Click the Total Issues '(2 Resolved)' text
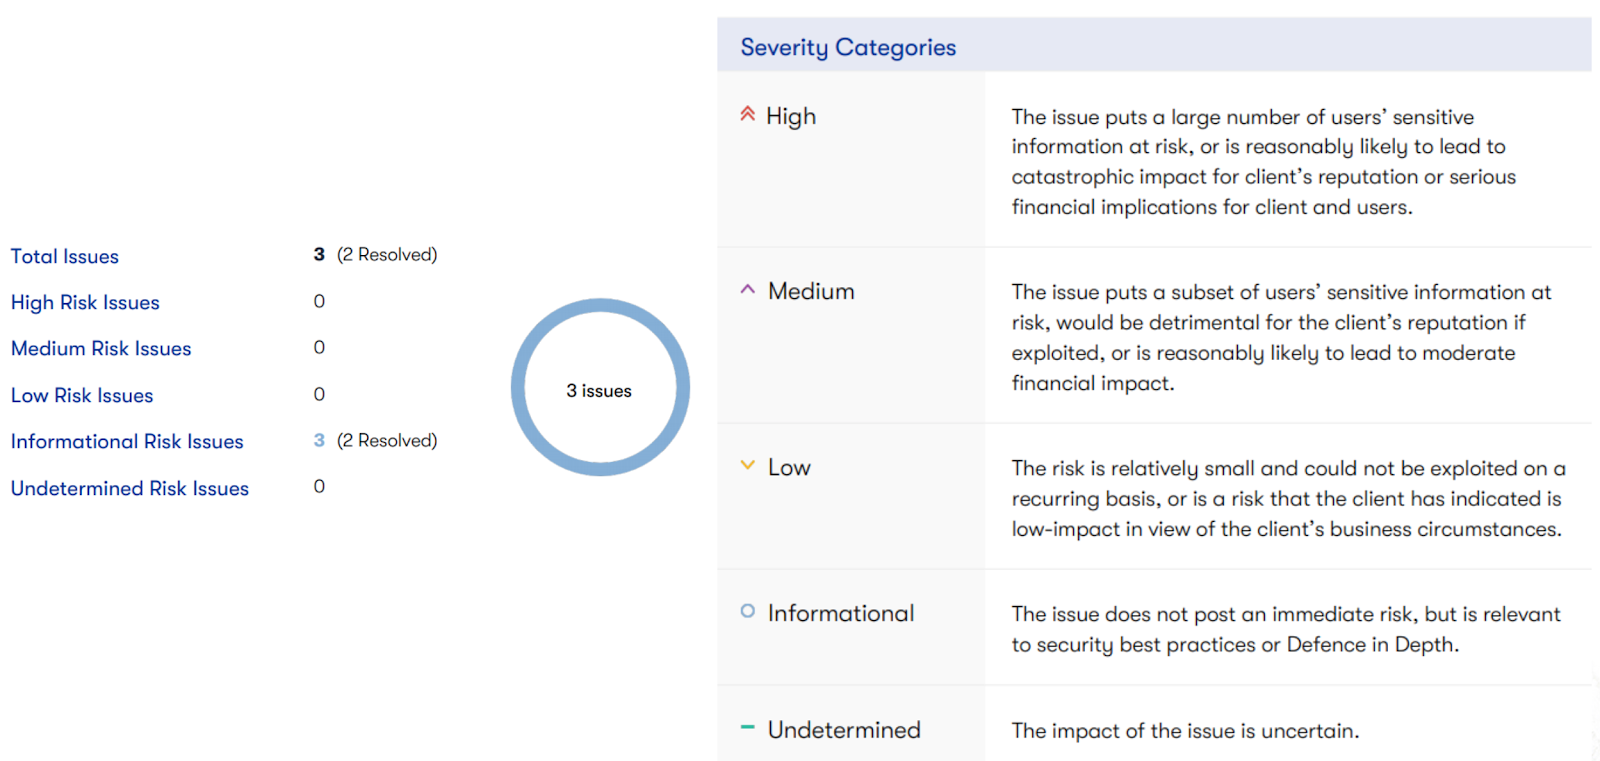The height and width of the screenshot is (761, 1600). [x=387, y=254]
